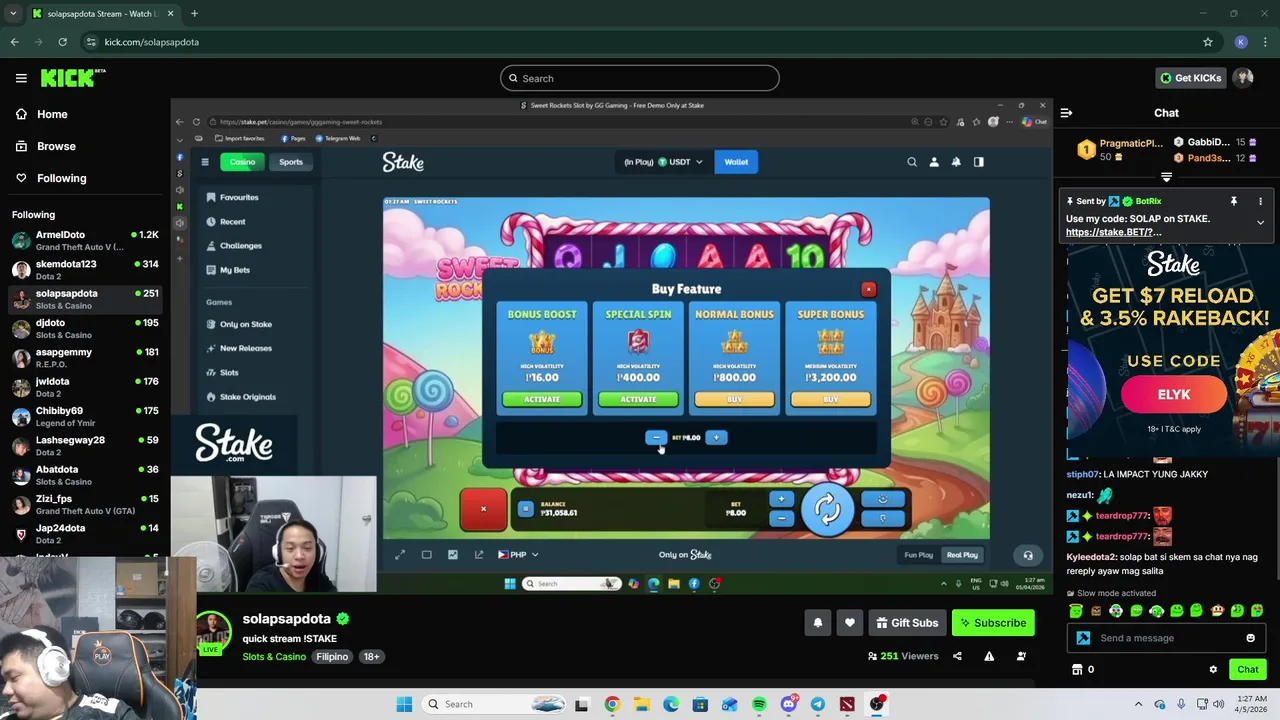
Task: Bookmark this page with the star
Action: click(1208, 42)
